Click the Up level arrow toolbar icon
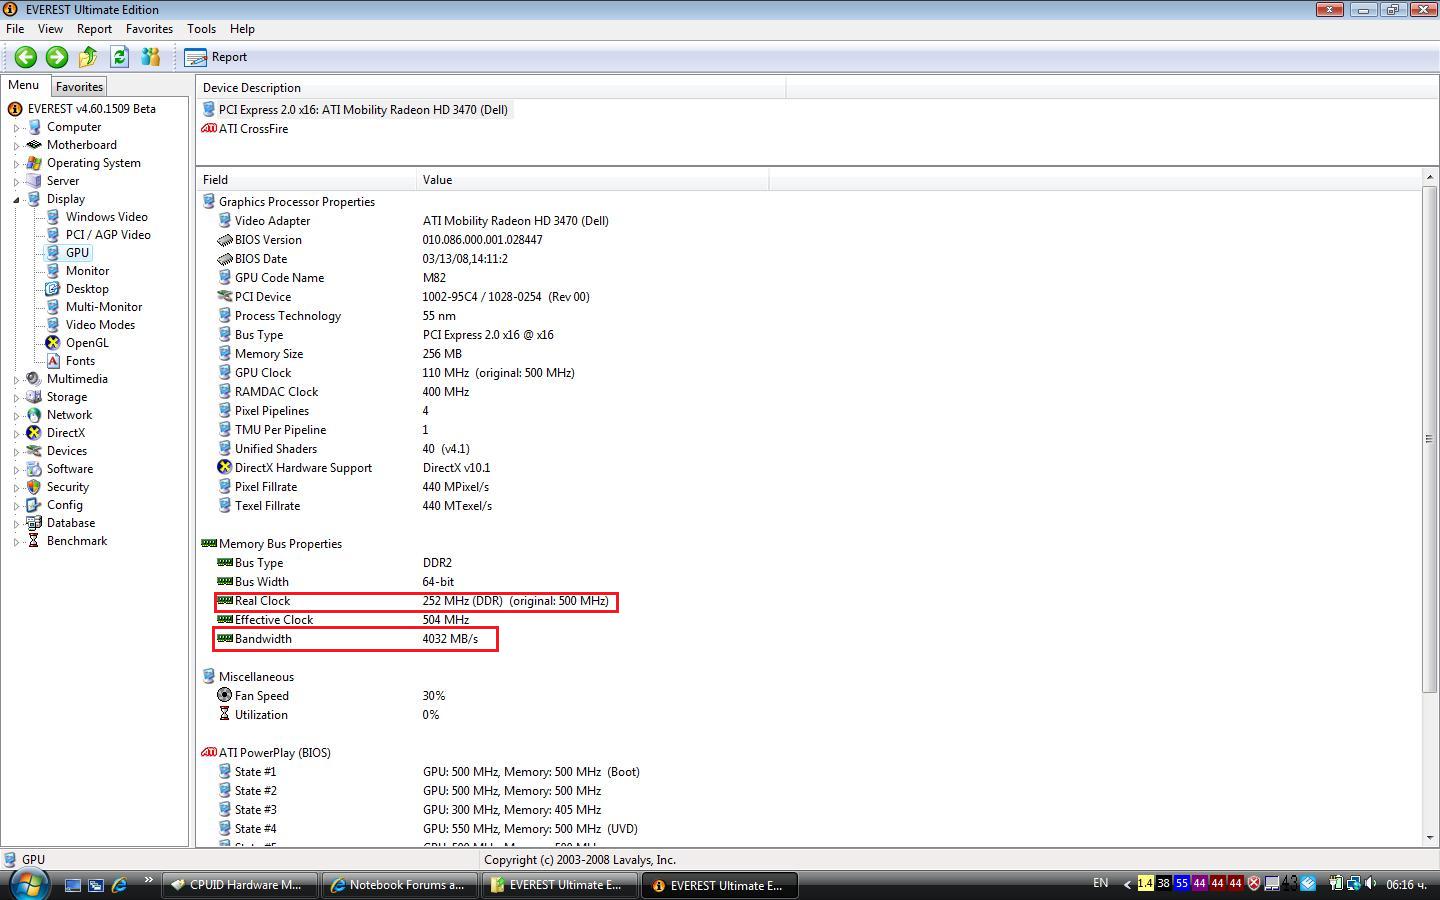Image resolution: width=1440 pixels, height=900 pixels. click(88, 57)
